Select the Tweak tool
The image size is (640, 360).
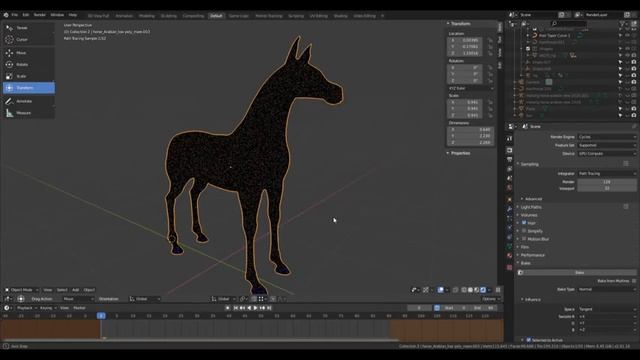(29, 28)
